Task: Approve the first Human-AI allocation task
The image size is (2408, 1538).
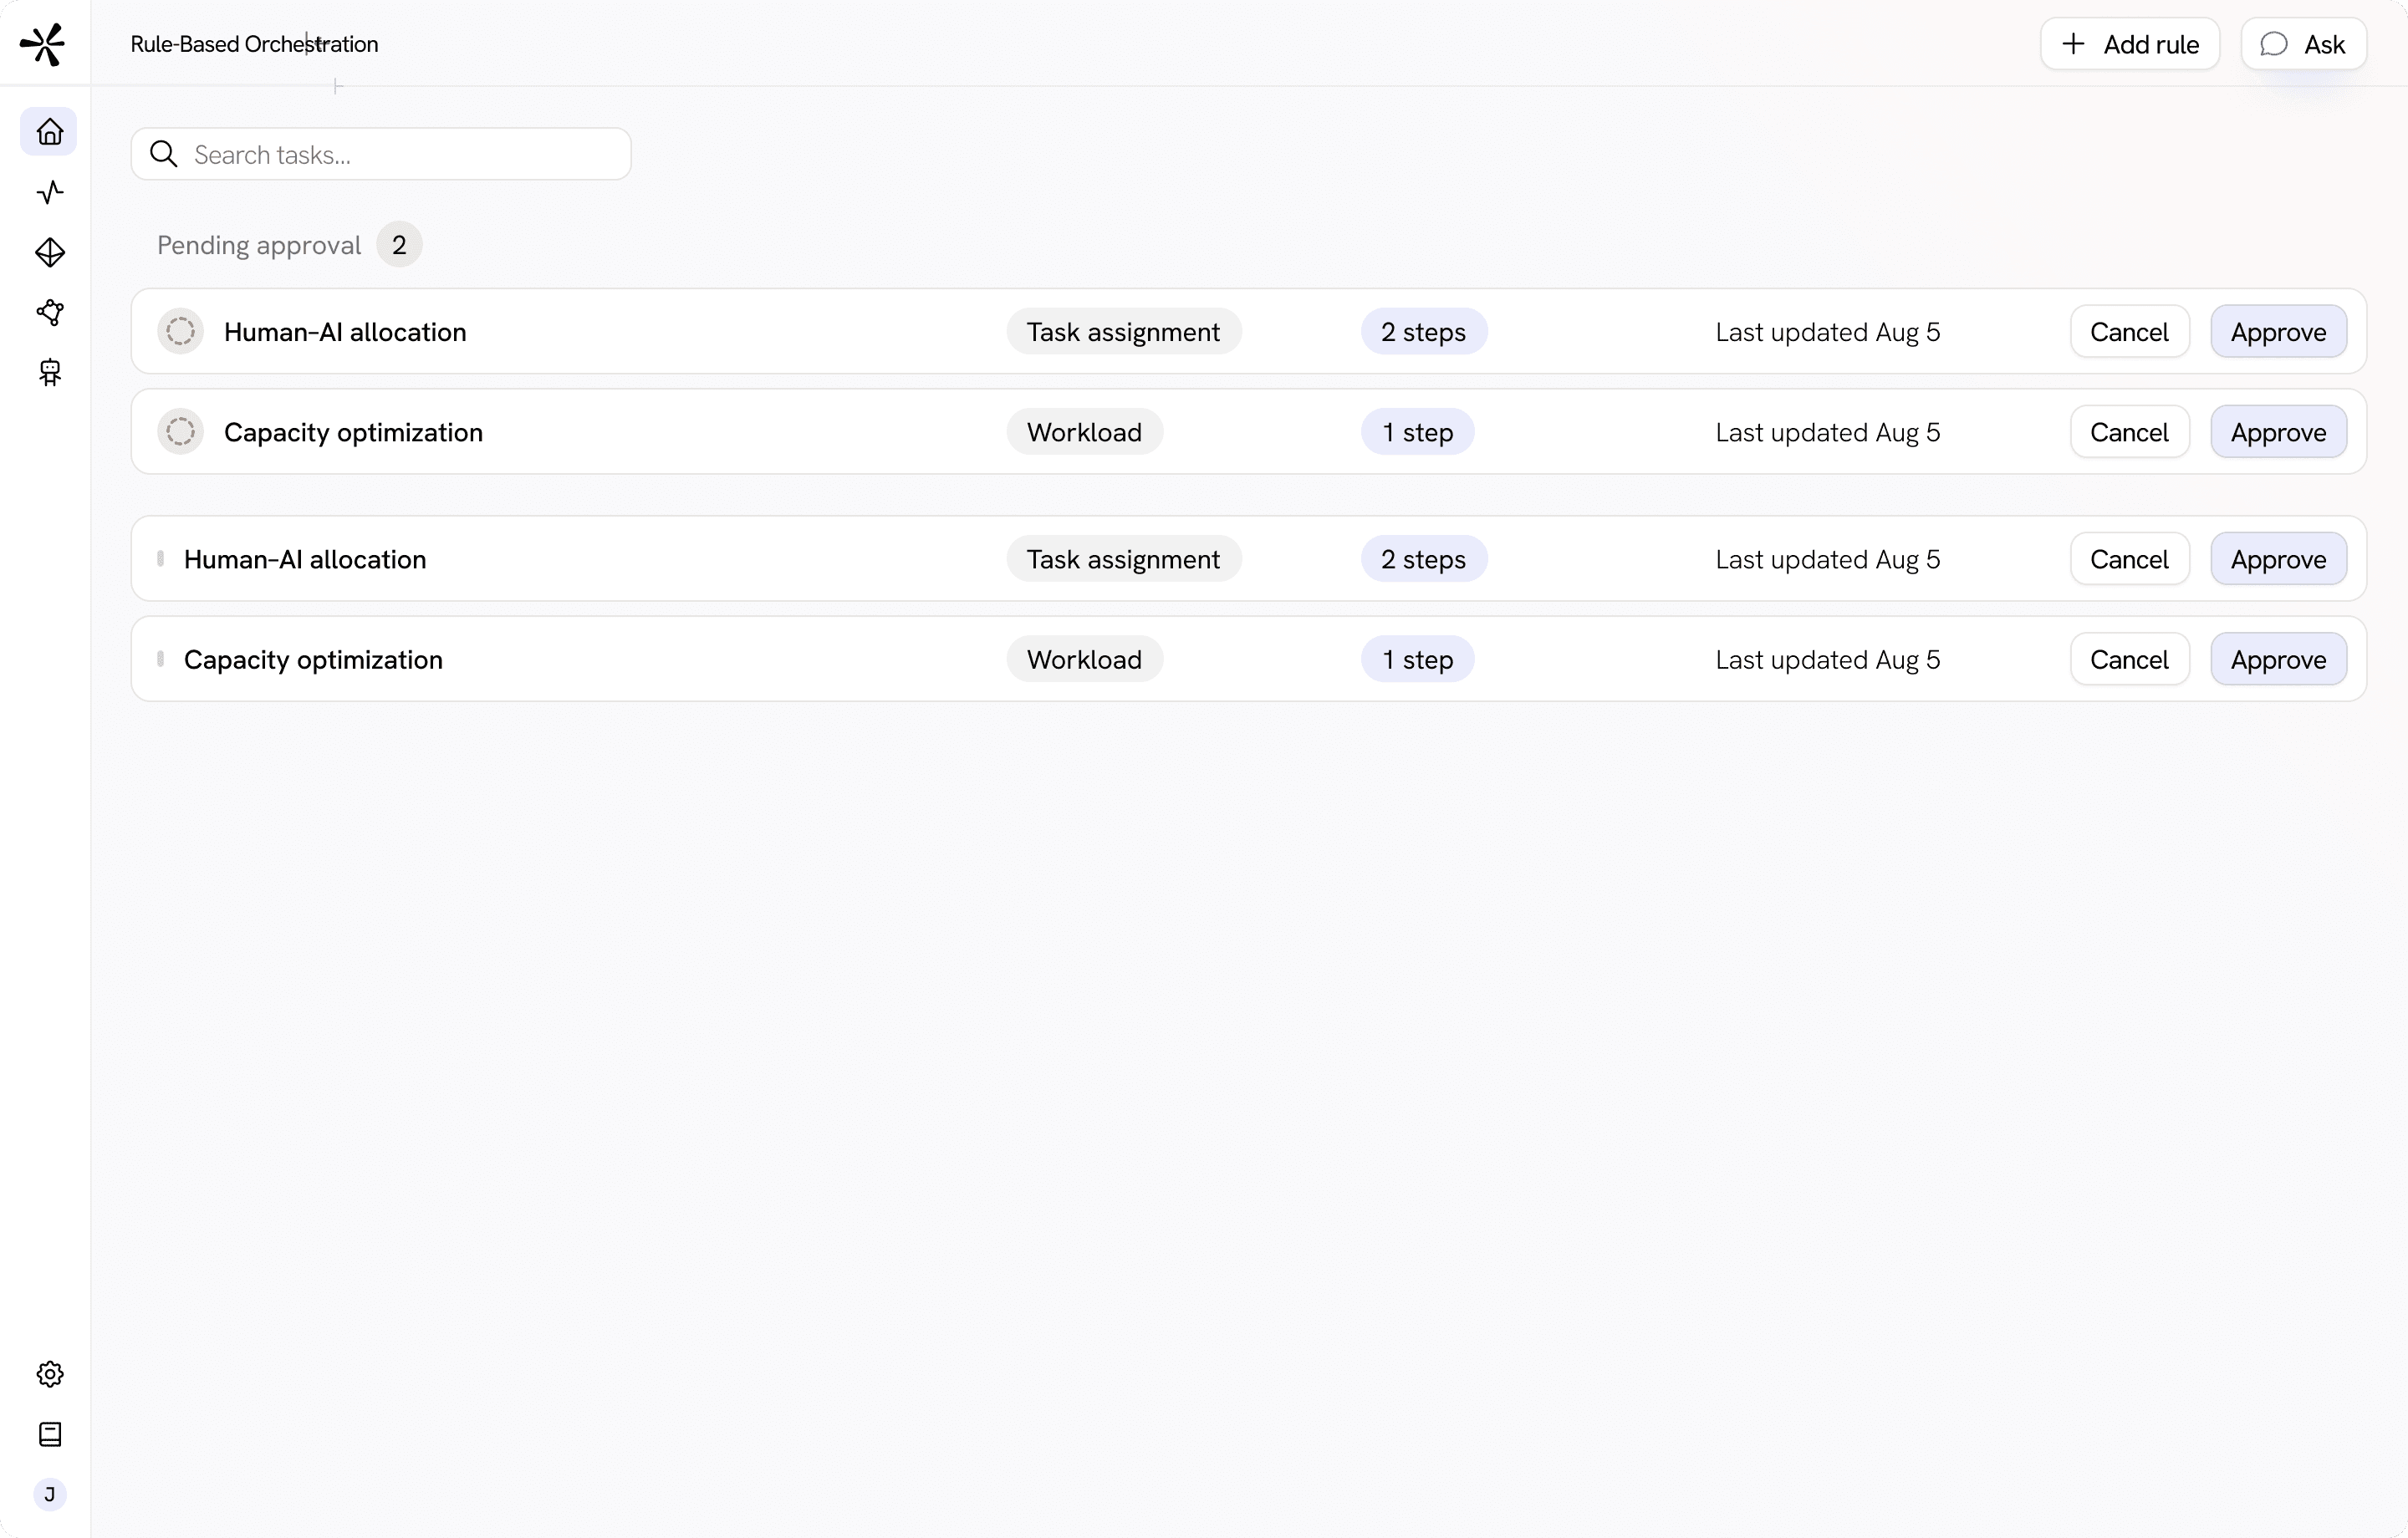Action: [2277, 332]
